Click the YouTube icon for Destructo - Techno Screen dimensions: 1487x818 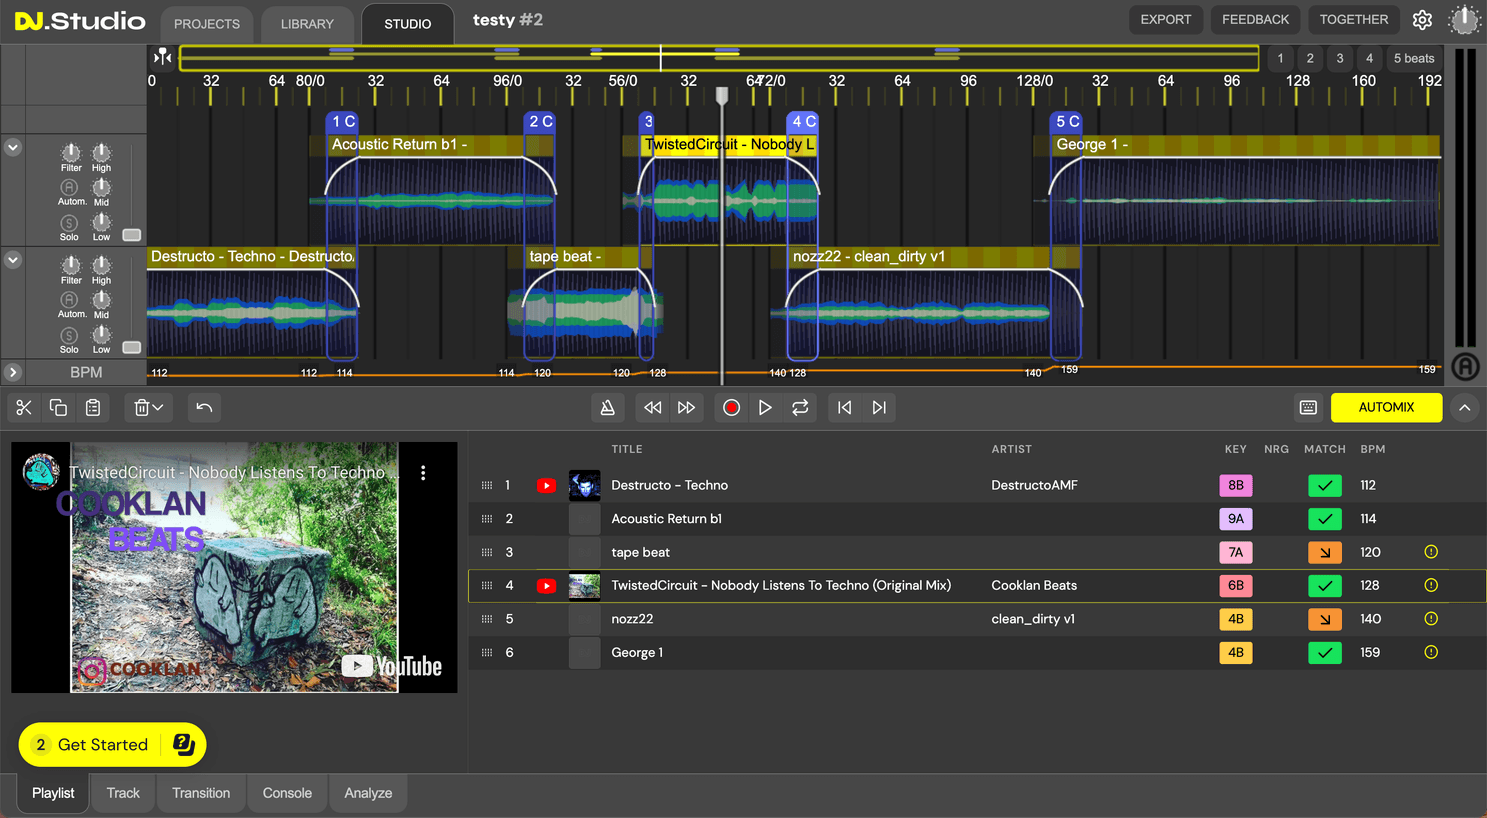point(546,485)
